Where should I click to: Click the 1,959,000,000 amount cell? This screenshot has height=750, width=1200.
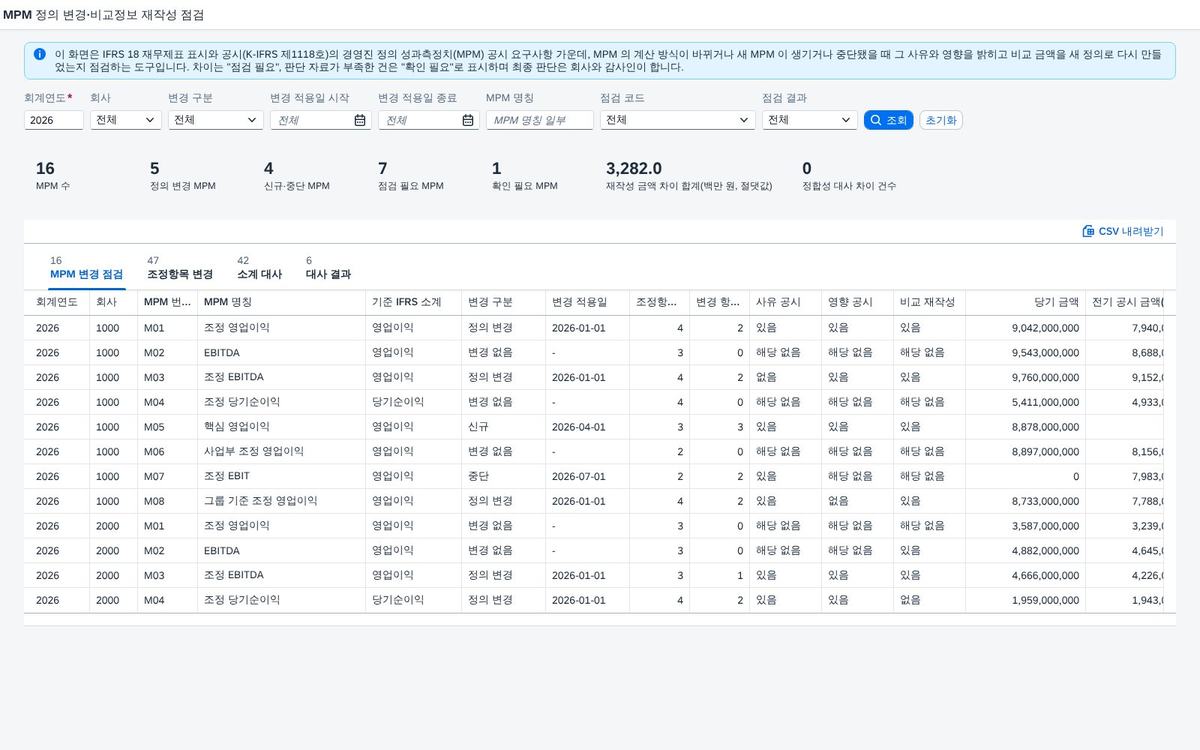(x=1026, y=601)
